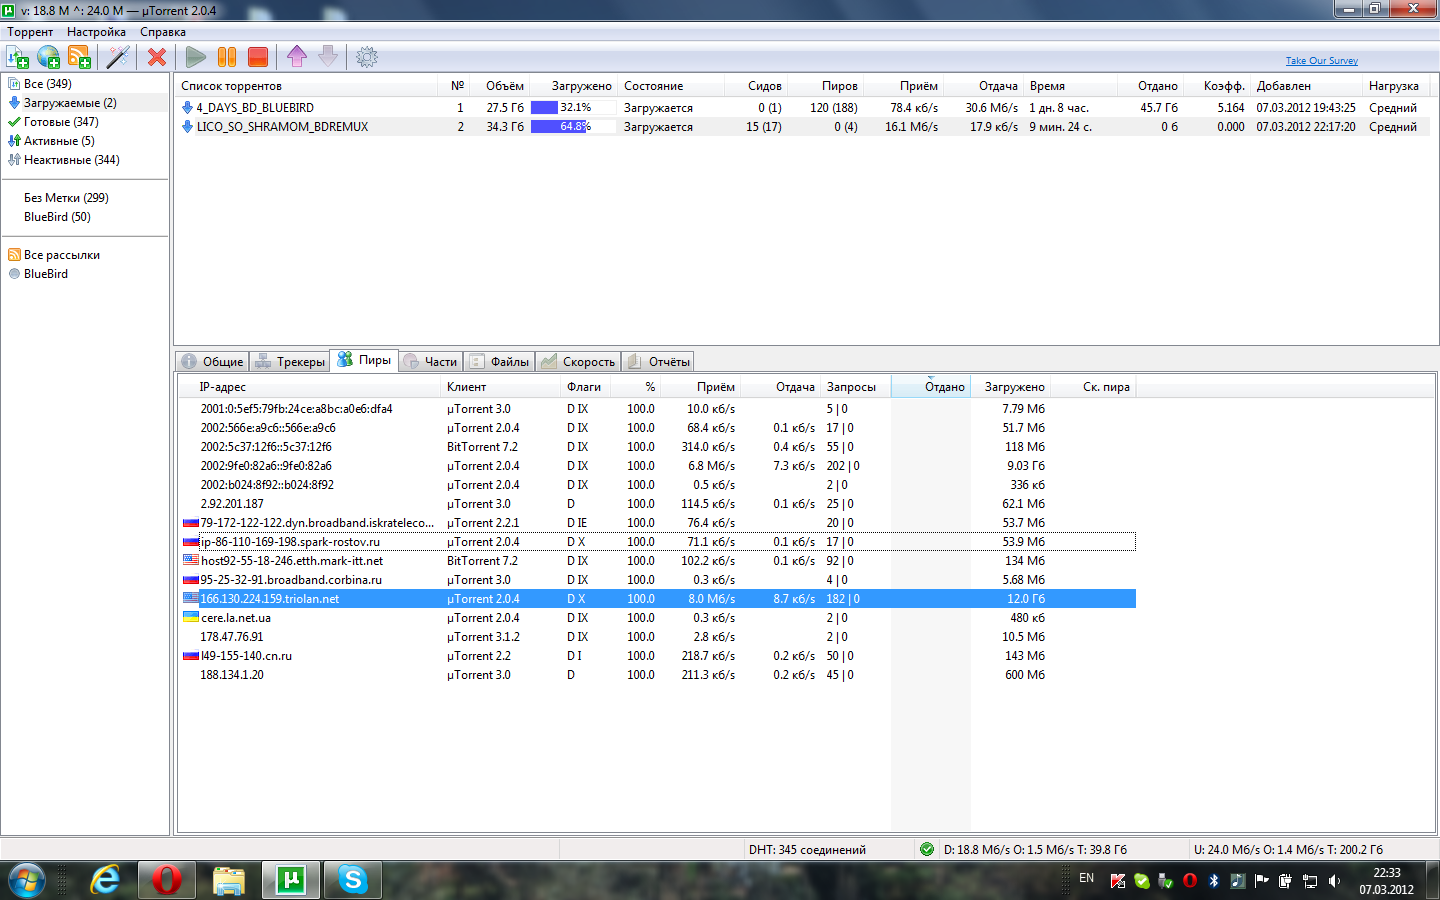Open the Create New Torrent wand icon
Viewport: 1440px width, 900px height.
[119, 57]
